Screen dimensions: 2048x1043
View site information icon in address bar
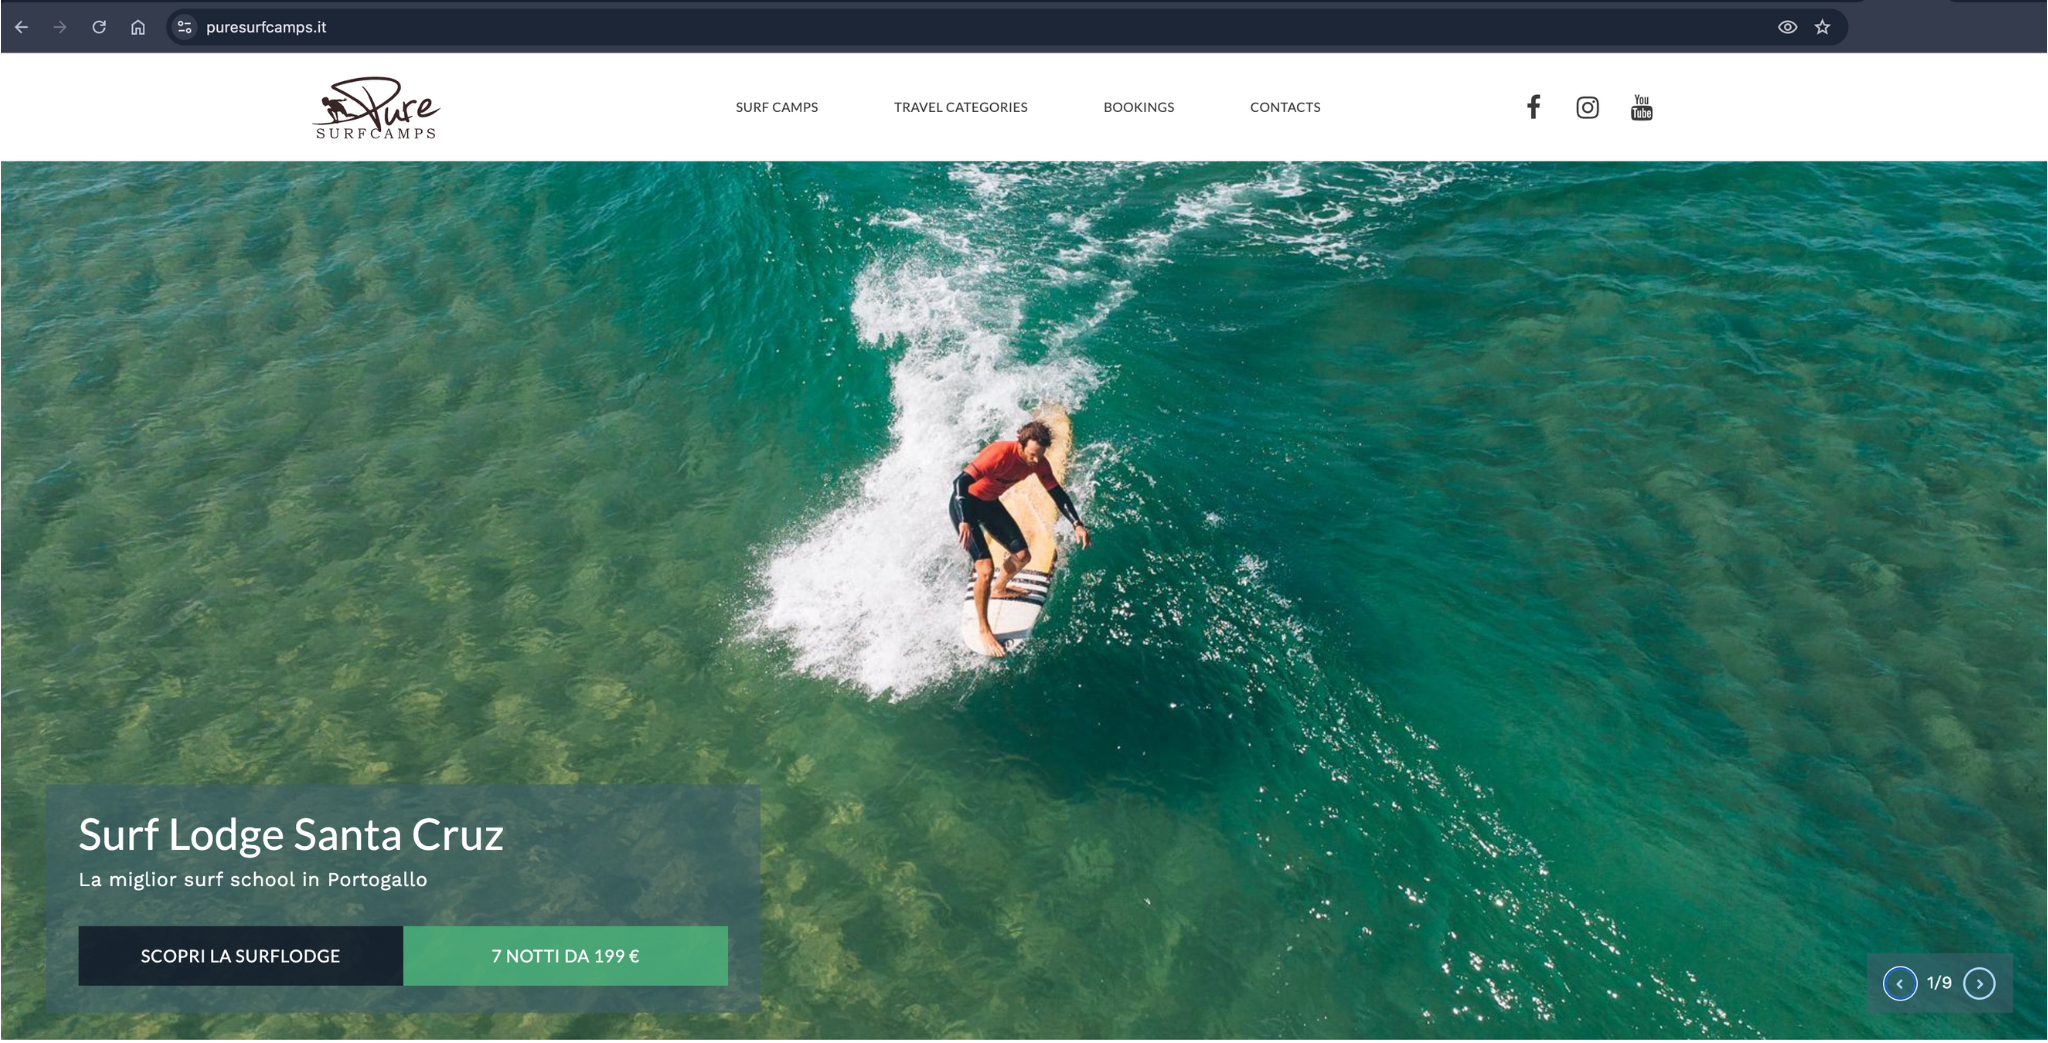184,27
